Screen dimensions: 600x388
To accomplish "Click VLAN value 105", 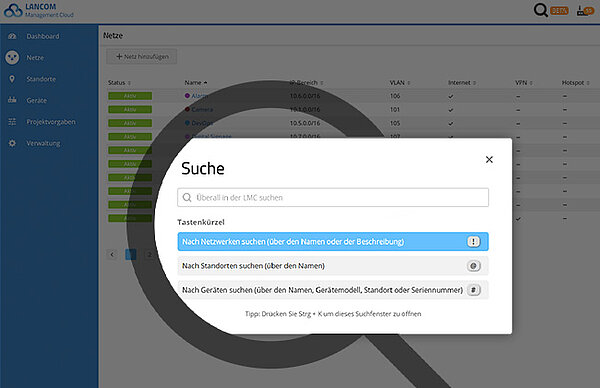I will pyautogui.click(x=395, y=123).
